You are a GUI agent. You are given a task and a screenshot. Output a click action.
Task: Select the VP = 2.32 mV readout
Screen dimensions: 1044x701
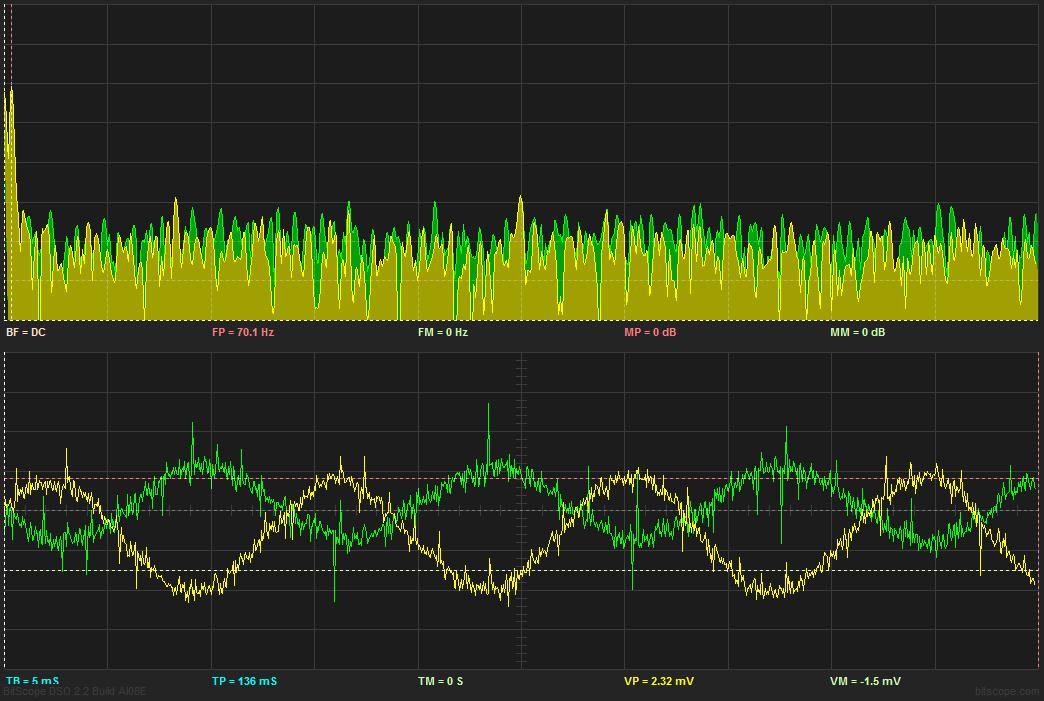pos(658,680)
